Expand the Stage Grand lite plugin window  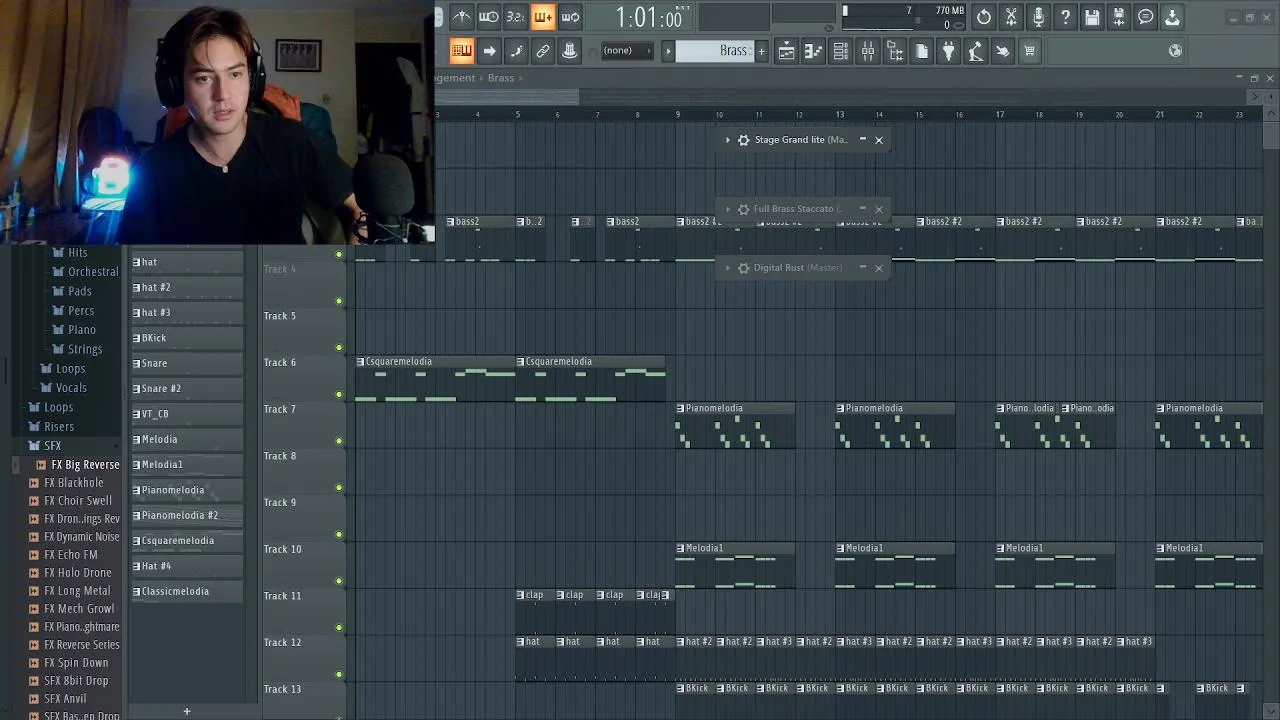click(x=728, y=140)
